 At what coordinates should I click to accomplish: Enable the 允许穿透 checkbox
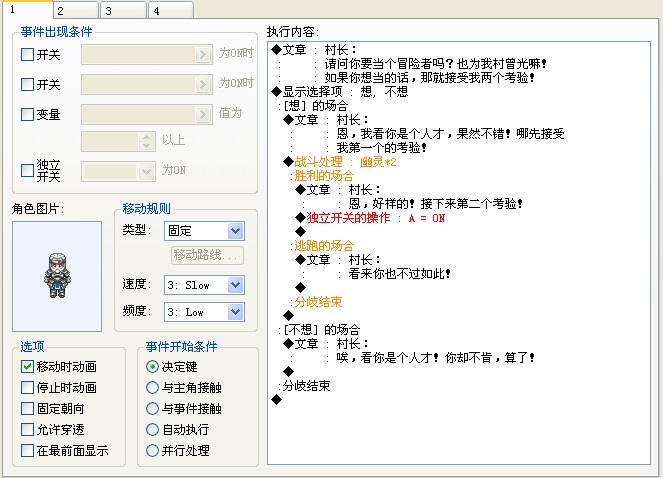point(27,429)
